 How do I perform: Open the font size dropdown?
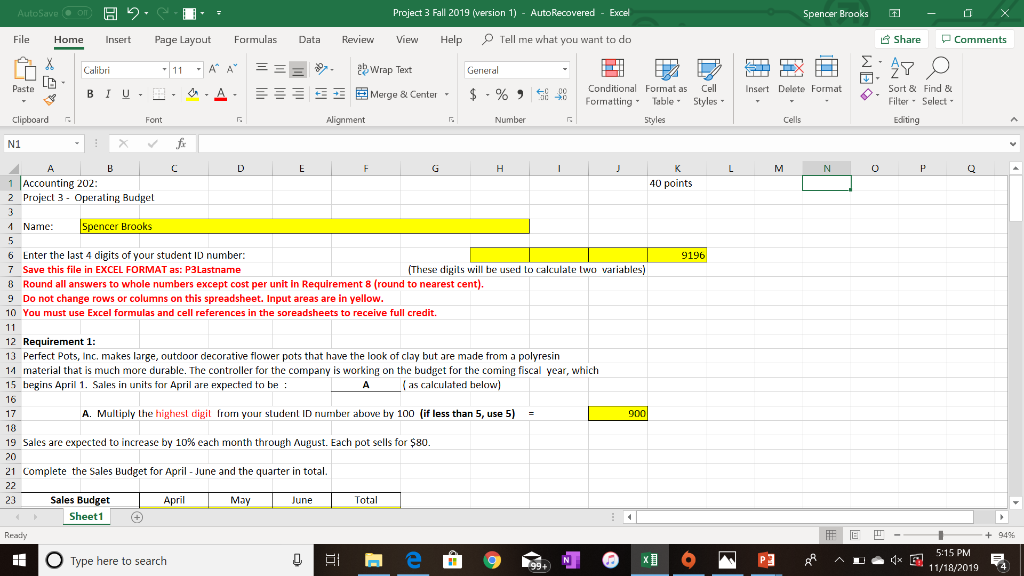point(196,69)
